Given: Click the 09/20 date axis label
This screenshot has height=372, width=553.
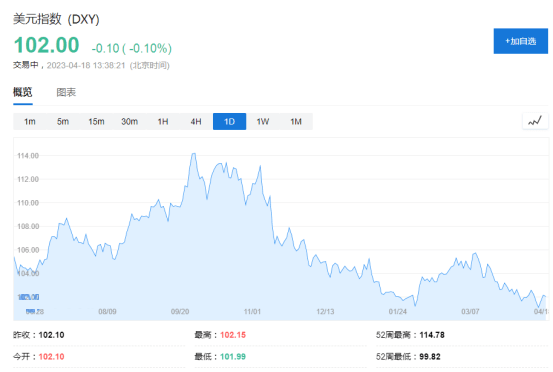Looking at the screenshot, I should click(180, 312).
